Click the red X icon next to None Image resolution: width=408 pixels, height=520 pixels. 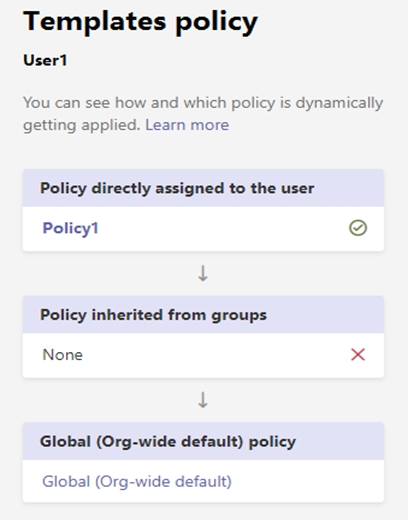358,355
